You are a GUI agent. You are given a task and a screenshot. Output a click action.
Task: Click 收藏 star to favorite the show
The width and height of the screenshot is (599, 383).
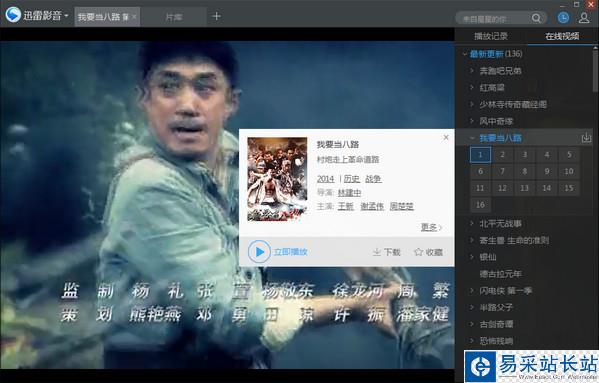pyautogui.click(x=428, y=252)
